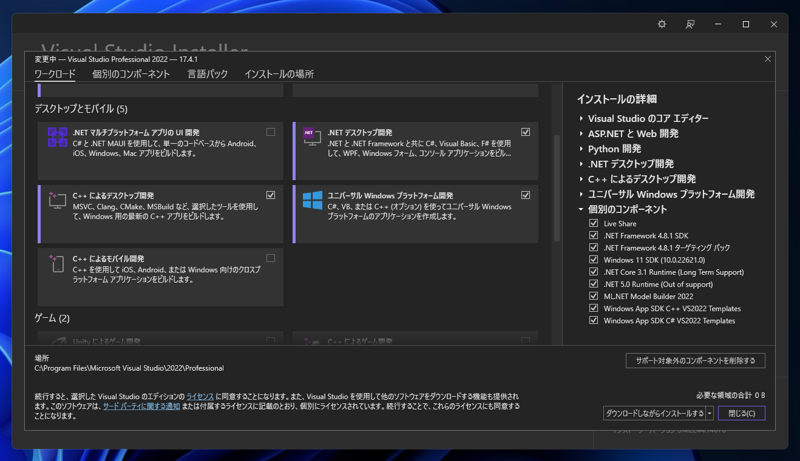Select the ワークロード tab
The width and height of the screenshot is (800, 461).
(x=55, y=74)
